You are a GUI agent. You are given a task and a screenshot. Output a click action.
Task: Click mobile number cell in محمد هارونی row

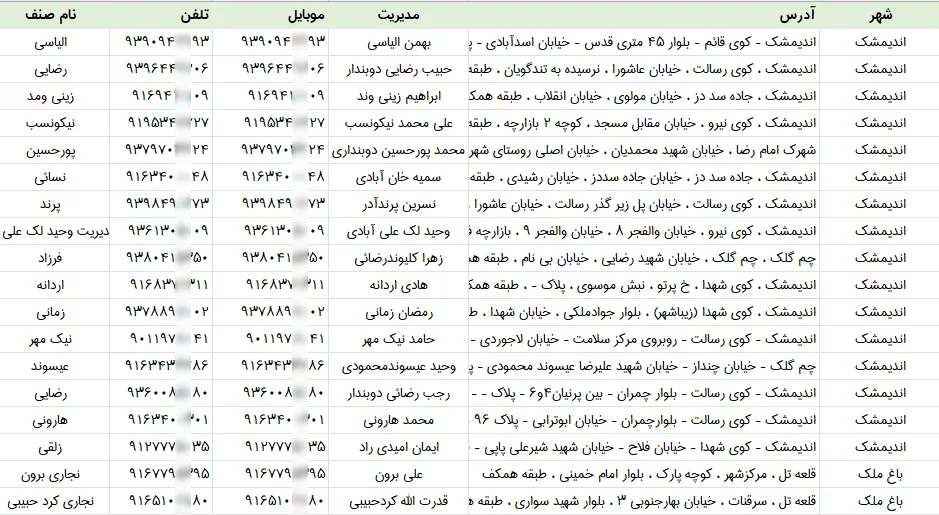pyautogui.click(x=271, y=420)
